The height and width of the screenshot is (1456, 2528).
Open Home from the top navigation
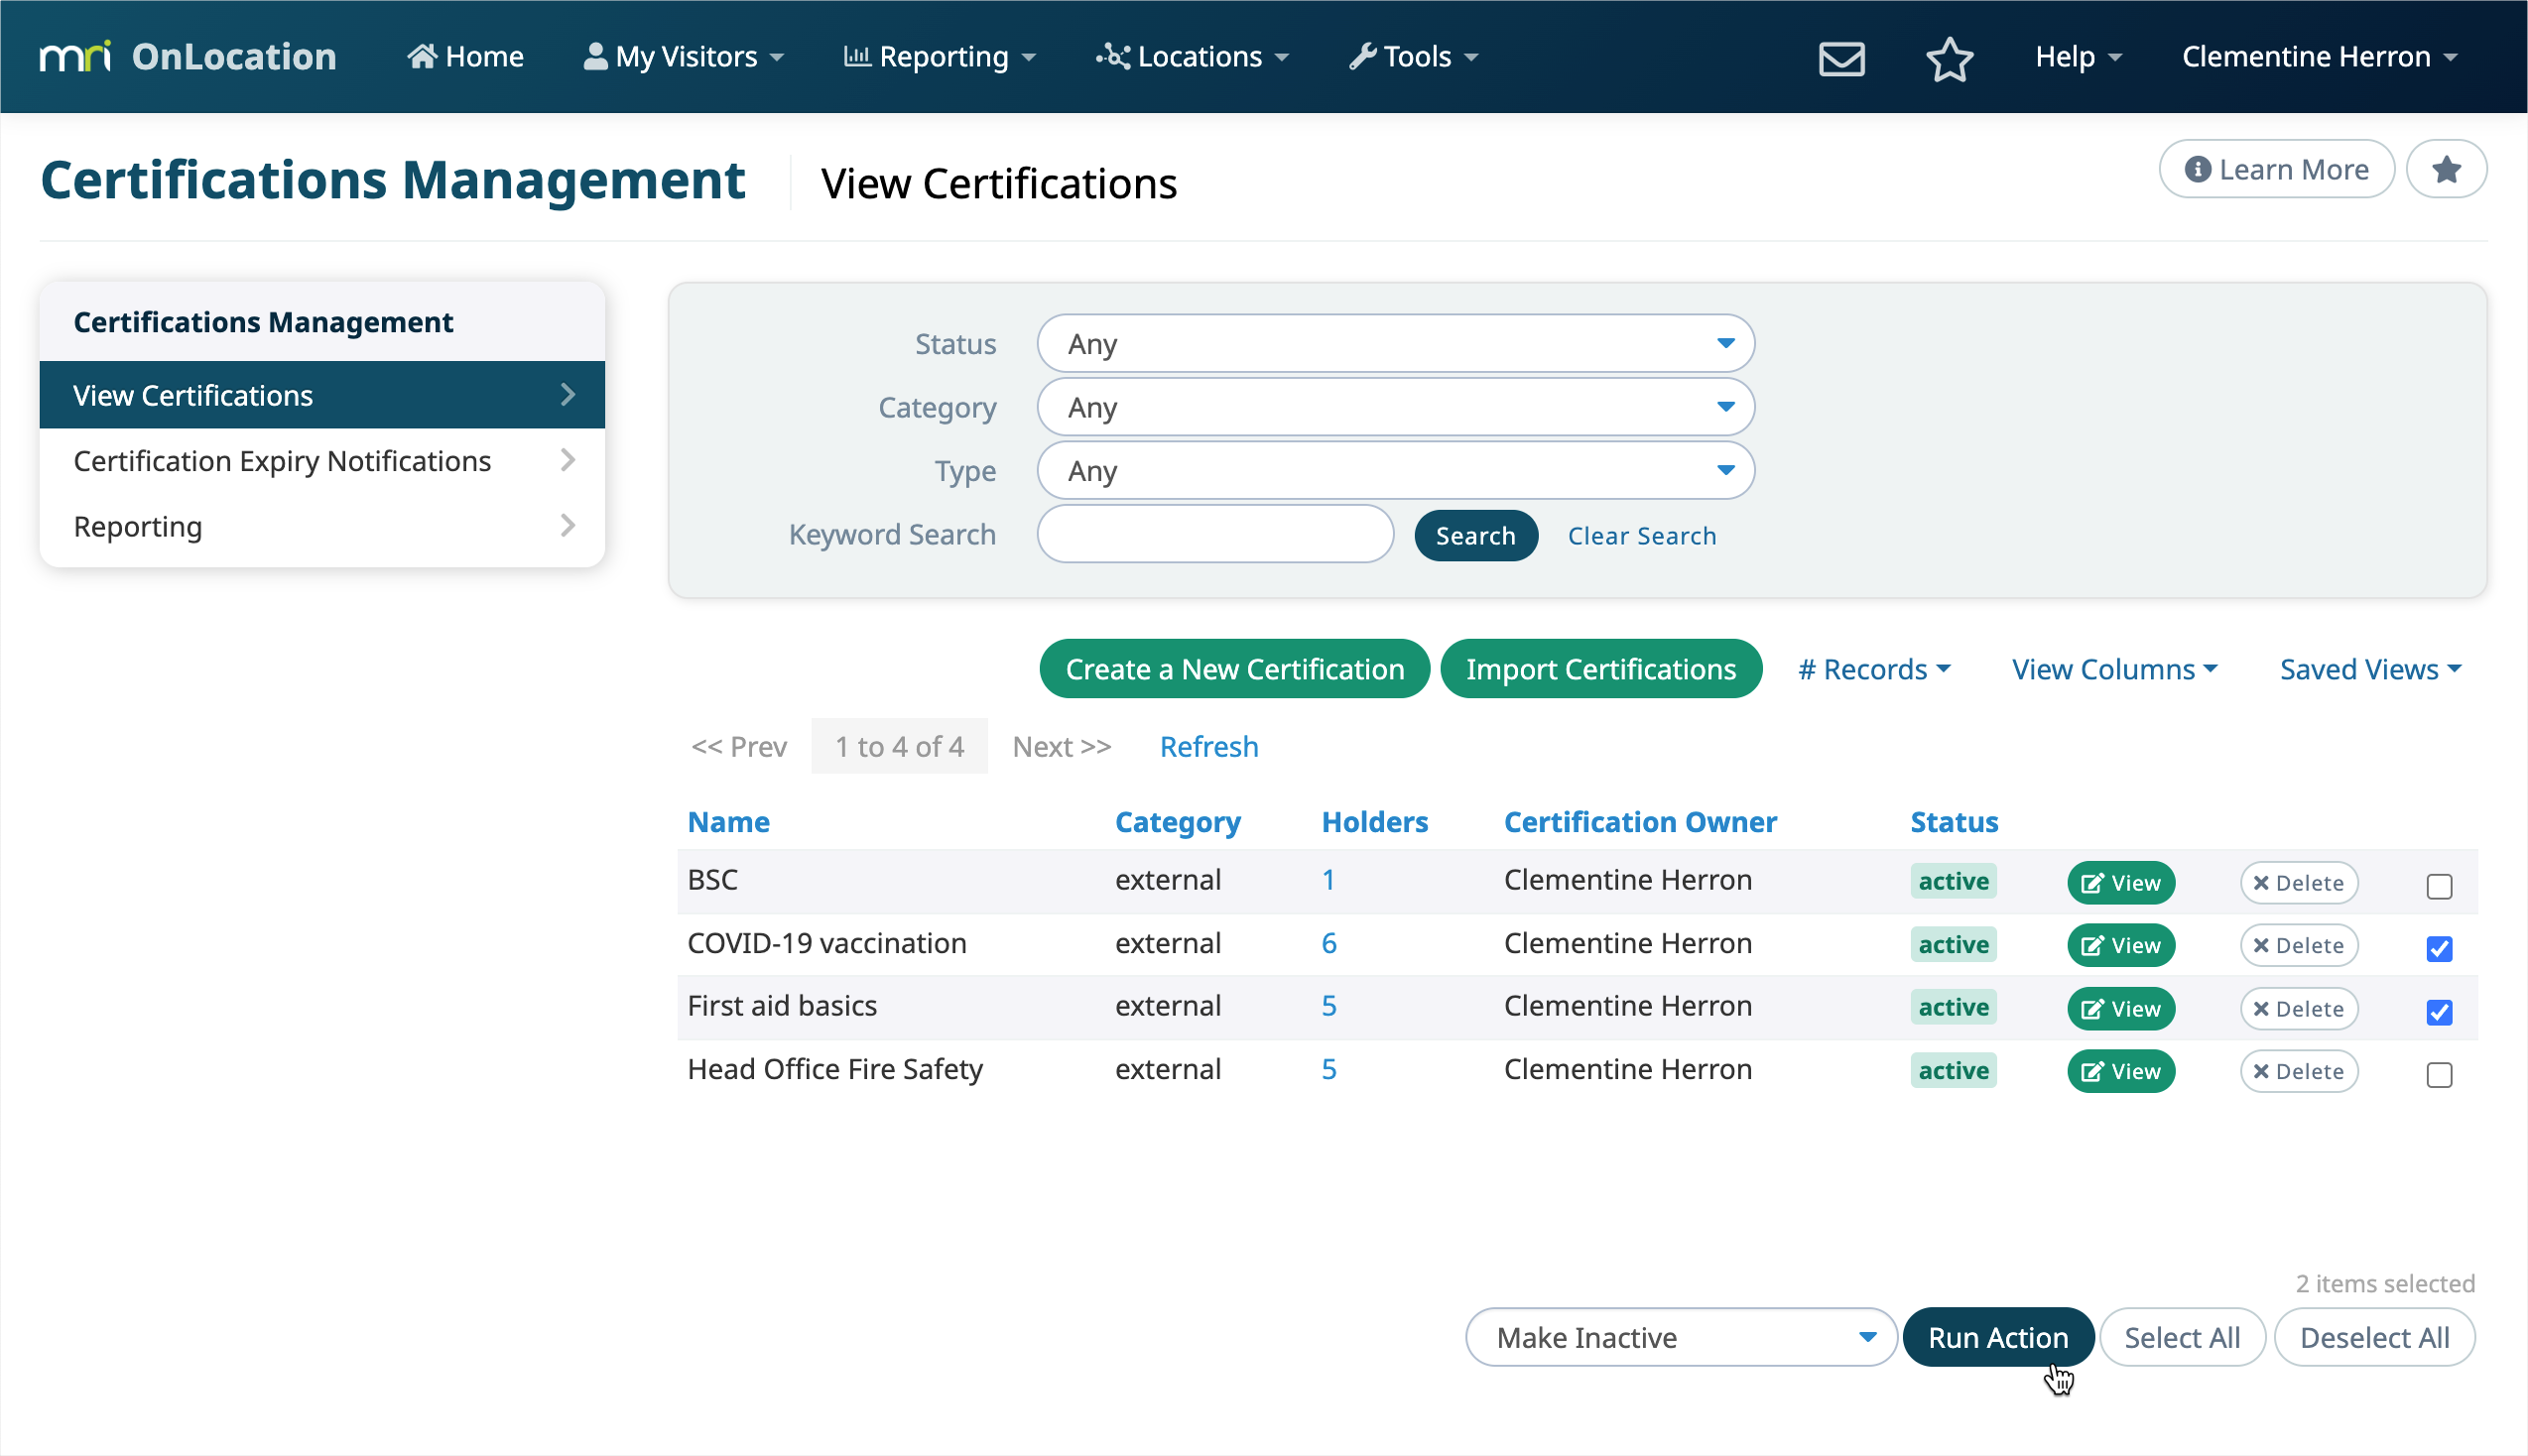pyautogui.click(x=465, y=57)
